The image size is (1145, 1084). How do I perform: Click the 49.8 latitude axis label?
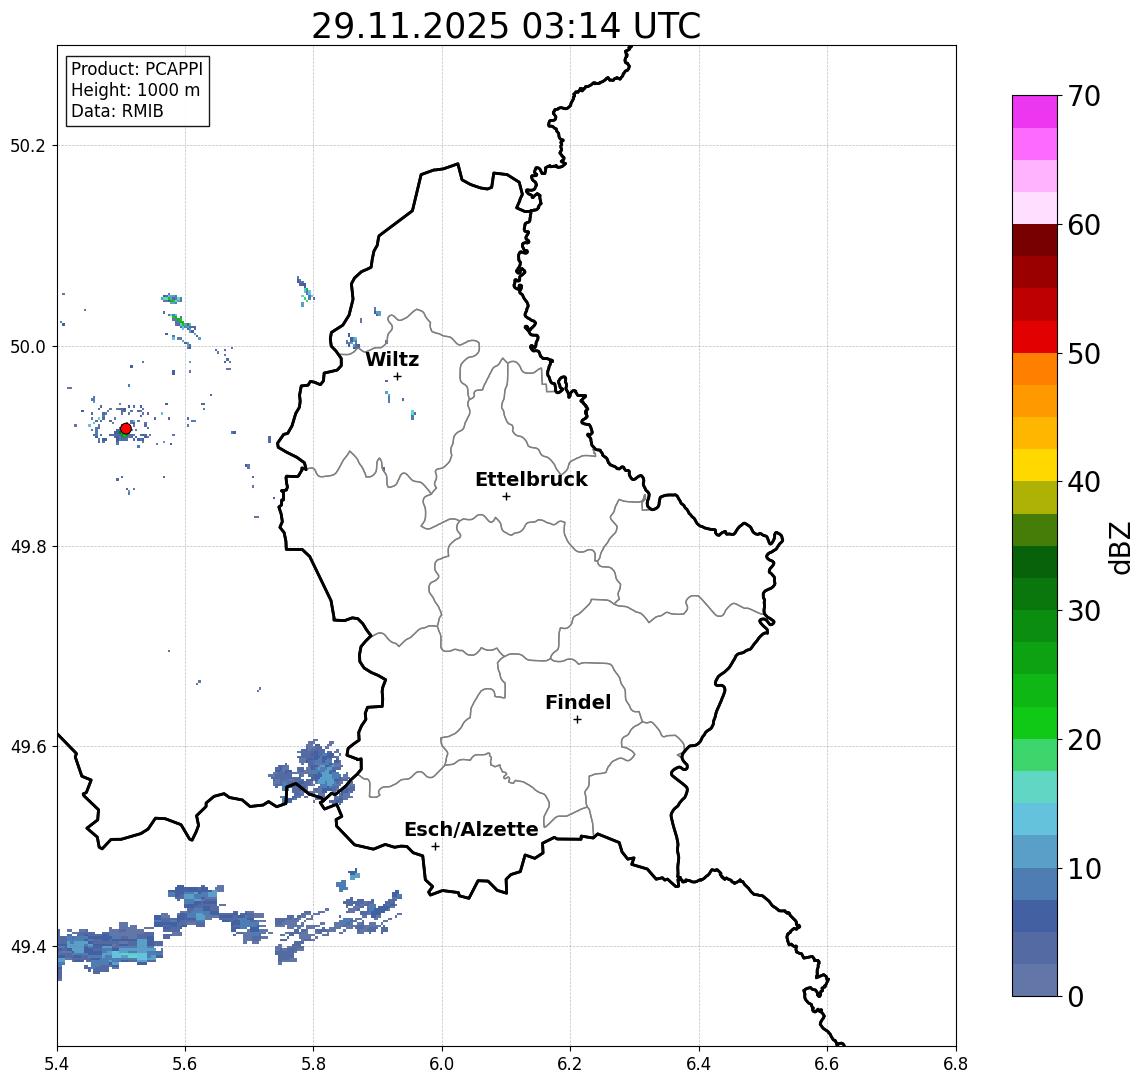point(28,546)
